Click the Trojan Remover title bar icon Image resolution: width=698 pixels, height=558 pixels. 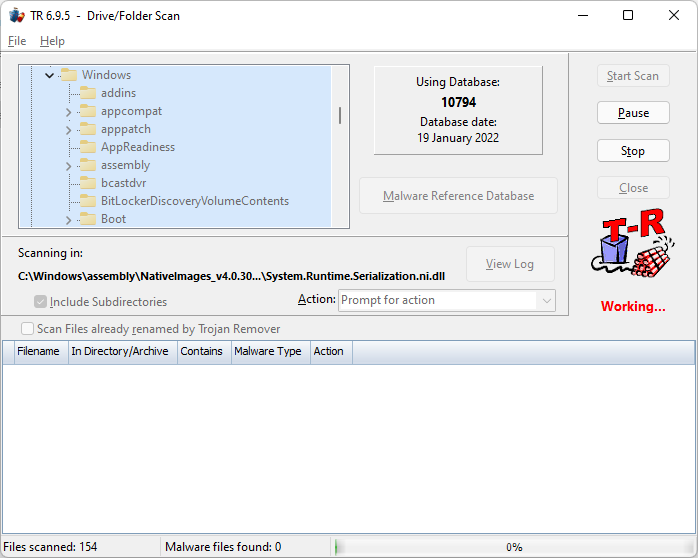[x=17, y=16]
